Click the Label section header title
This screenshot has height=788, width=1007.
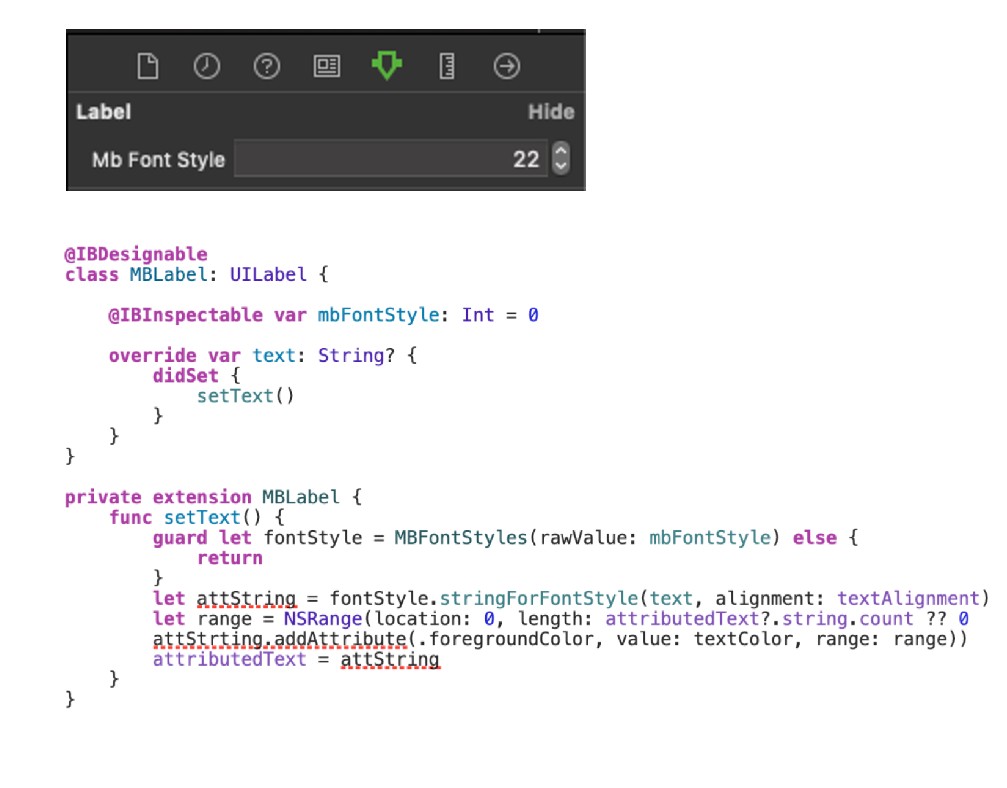[103, 112]
